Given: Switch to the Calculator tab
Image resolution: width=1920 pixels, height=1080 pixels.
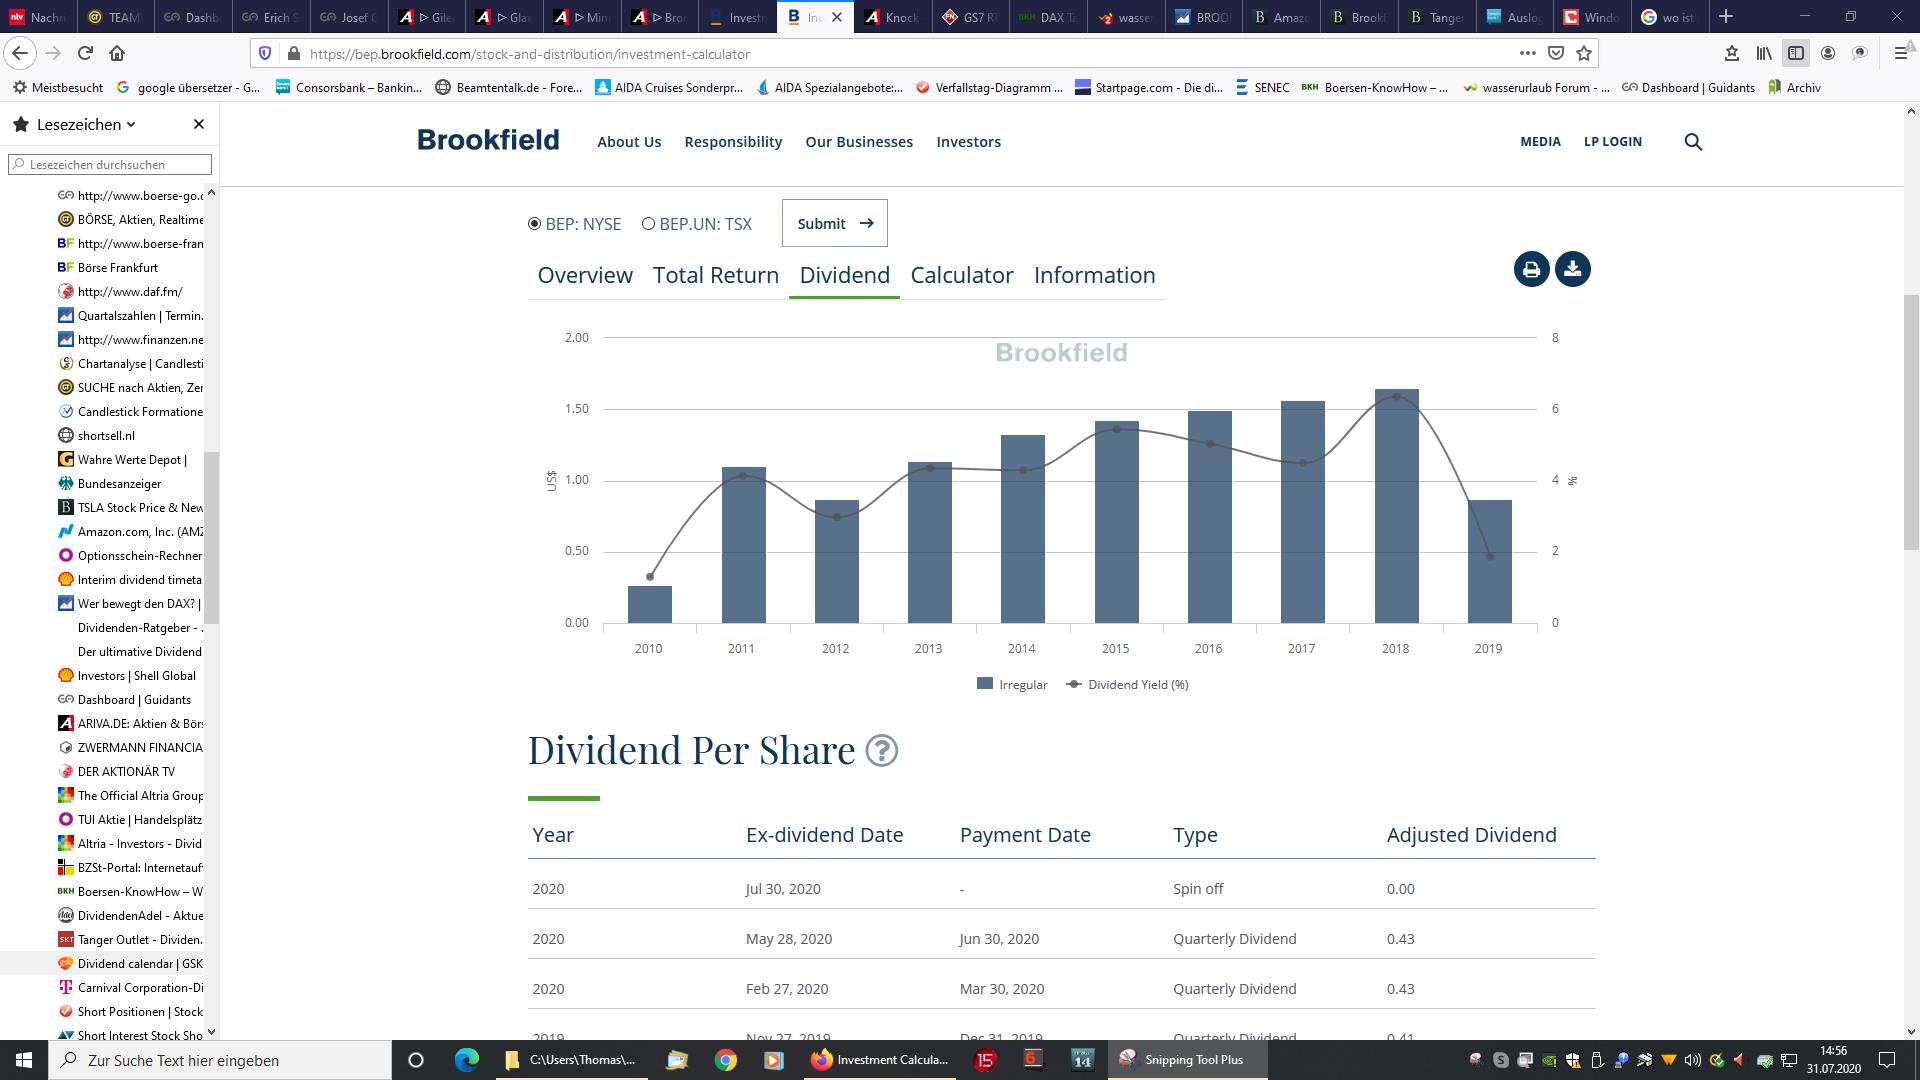Looking at the screenshot, I should (961, 275).
